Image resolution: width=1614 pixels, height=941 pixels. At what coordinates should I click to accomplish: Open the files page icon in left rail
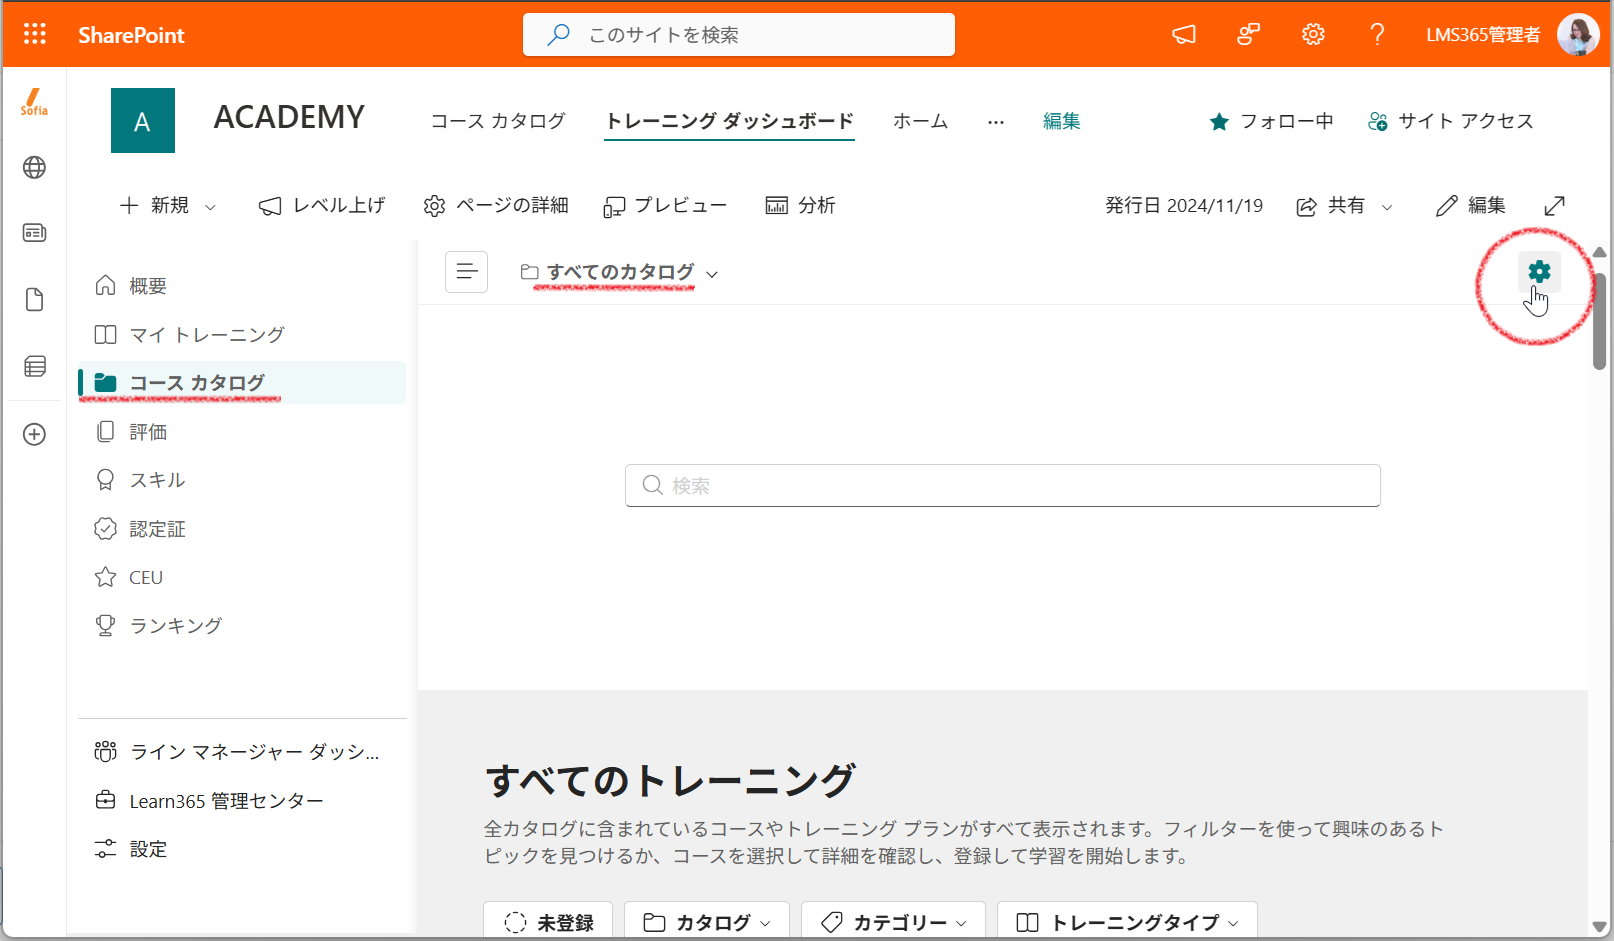click(35, 300)
